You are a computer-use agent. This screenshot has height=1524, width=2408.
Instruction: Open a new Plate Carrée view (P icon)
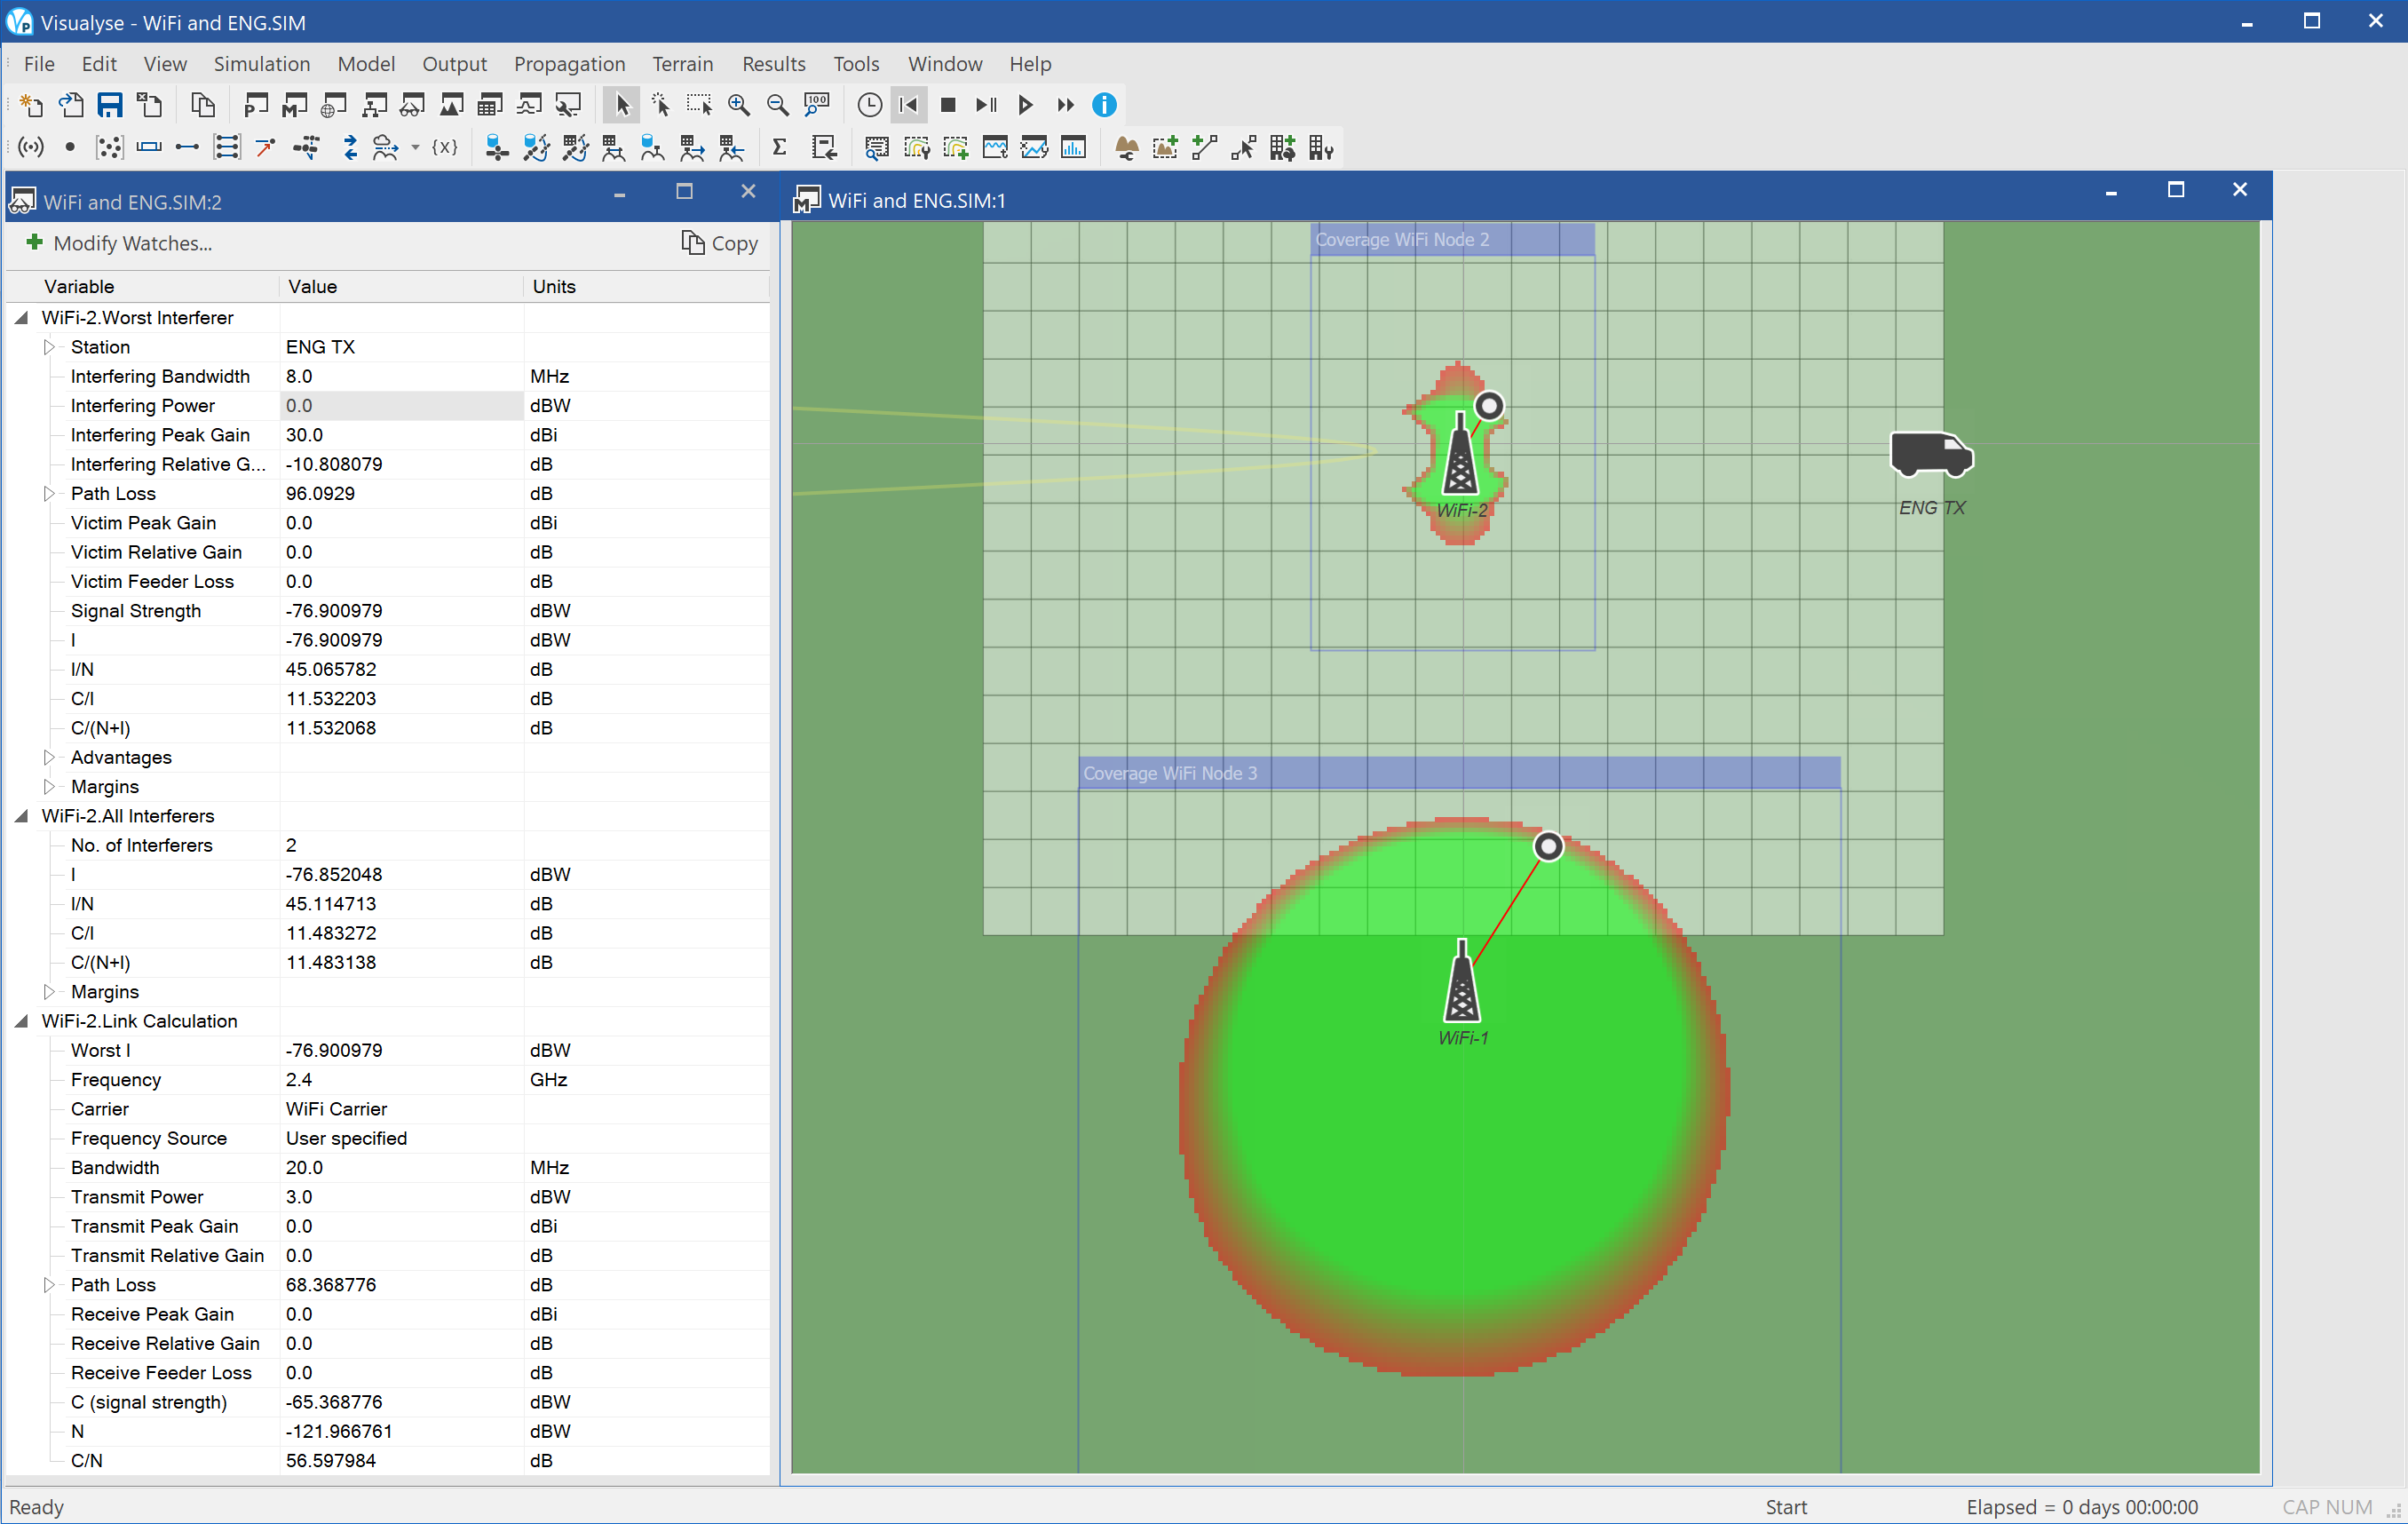tap(256, 105)
